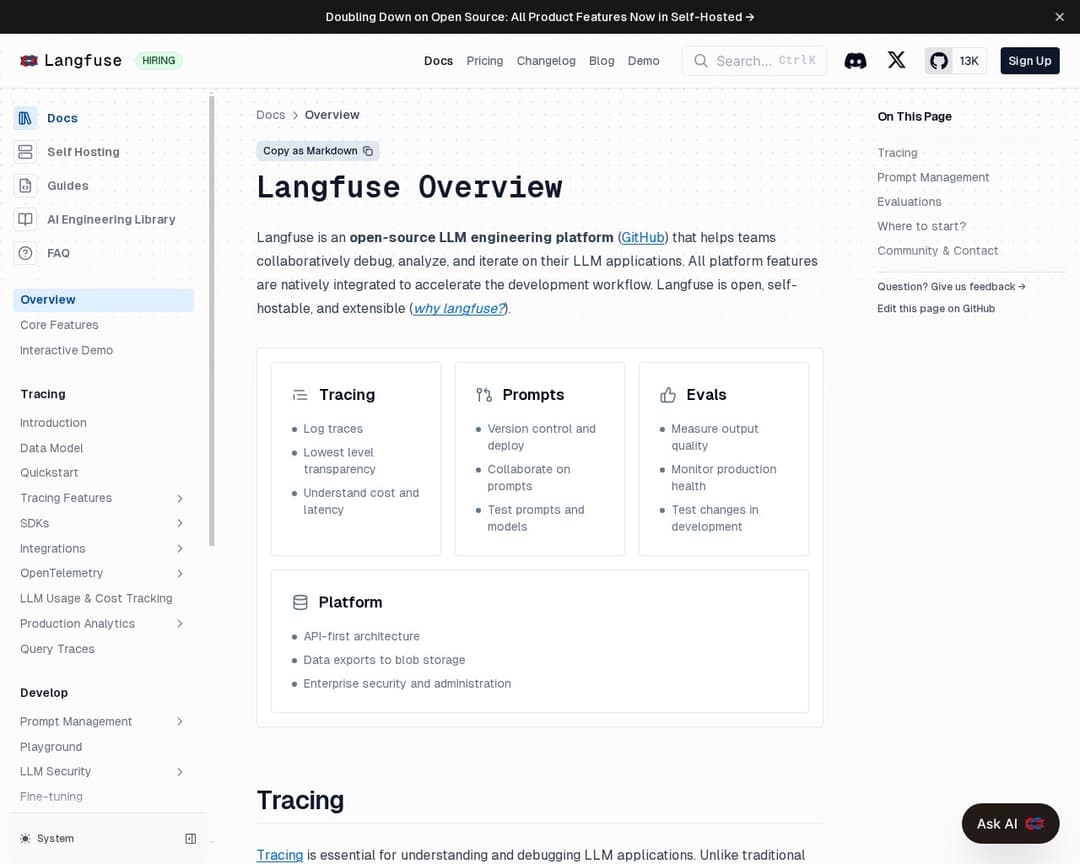Viewport: 1080px width, 864px height.
Task: Open the Blog page
Action: pos(601,61)
